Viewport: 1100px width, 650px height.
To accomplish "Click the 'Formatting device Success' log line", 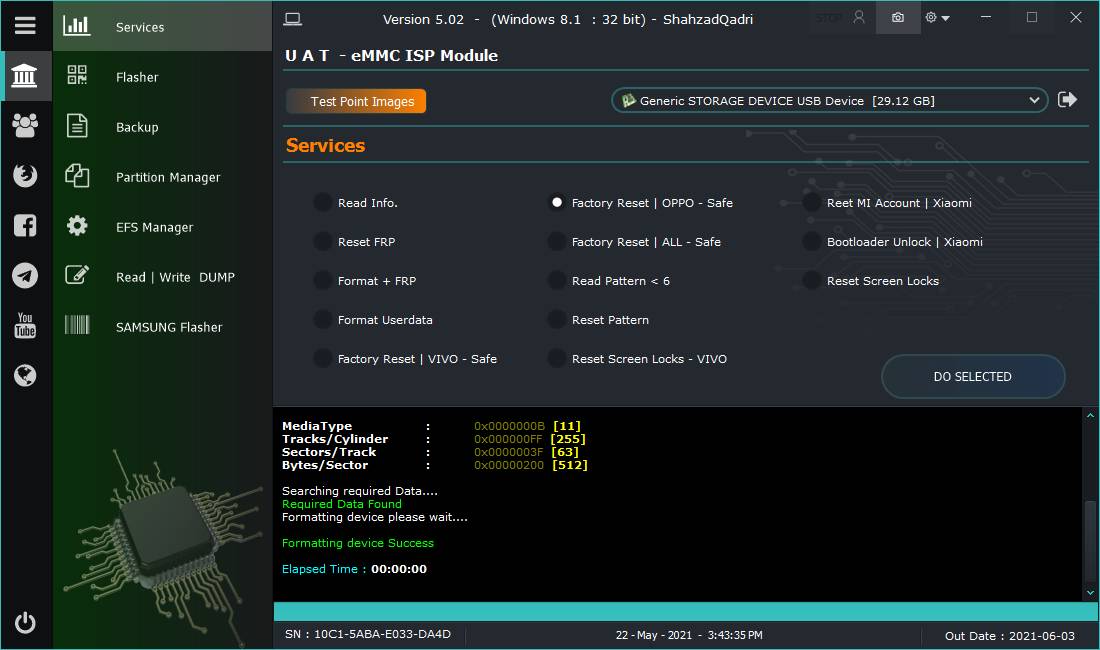I will click(x=357, y=543).
